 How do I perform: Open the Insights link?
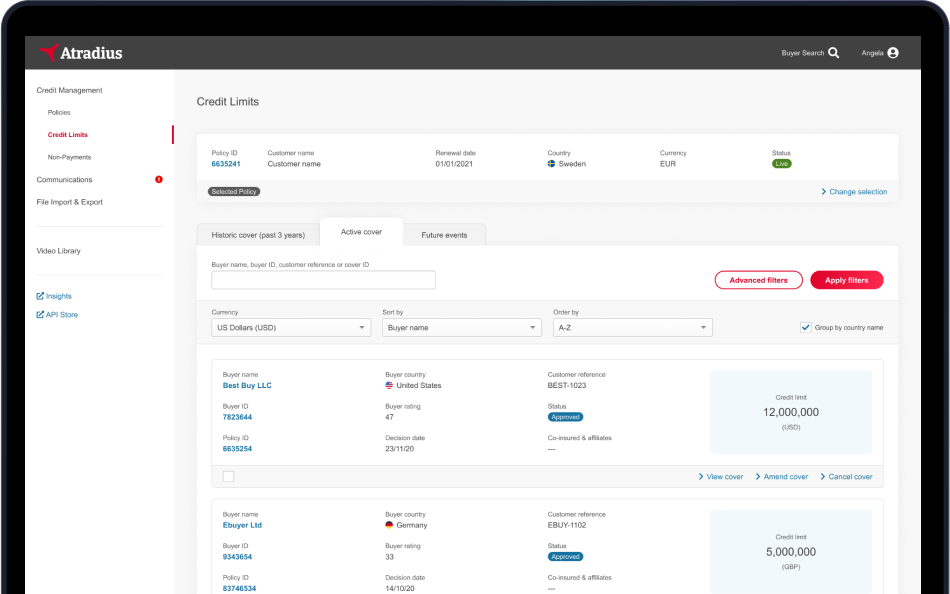[x=59, y=296]
